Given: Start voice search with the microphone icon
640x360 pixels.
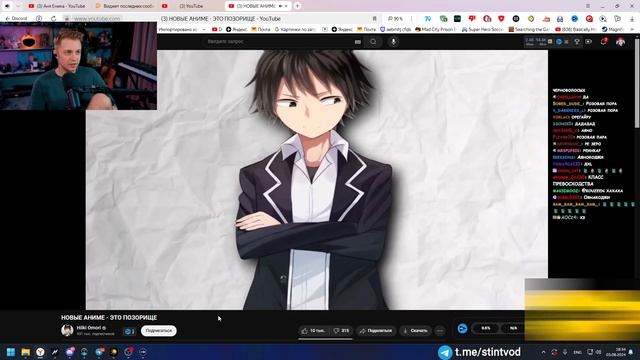Looking at the screenshot, I should (393, 42).
